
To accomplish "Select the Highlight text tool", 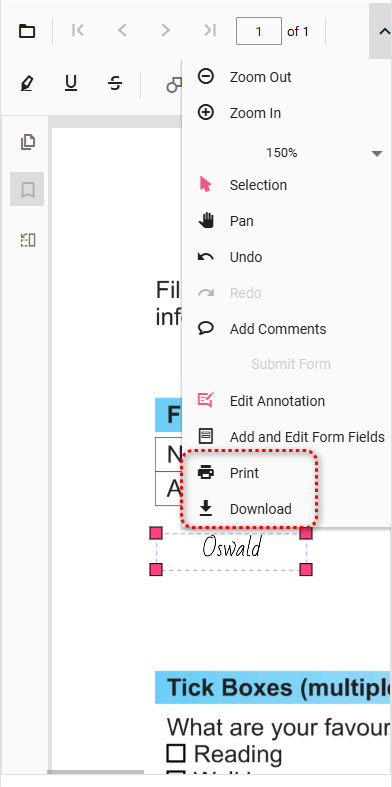I will pos(27,83).
